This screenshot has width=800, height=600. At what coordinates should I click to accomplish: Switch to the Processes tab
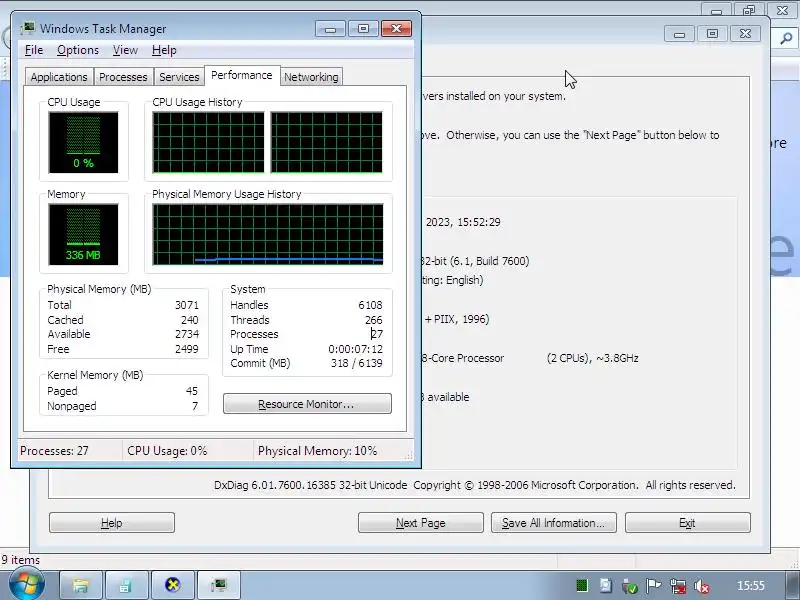click(123, 77)
